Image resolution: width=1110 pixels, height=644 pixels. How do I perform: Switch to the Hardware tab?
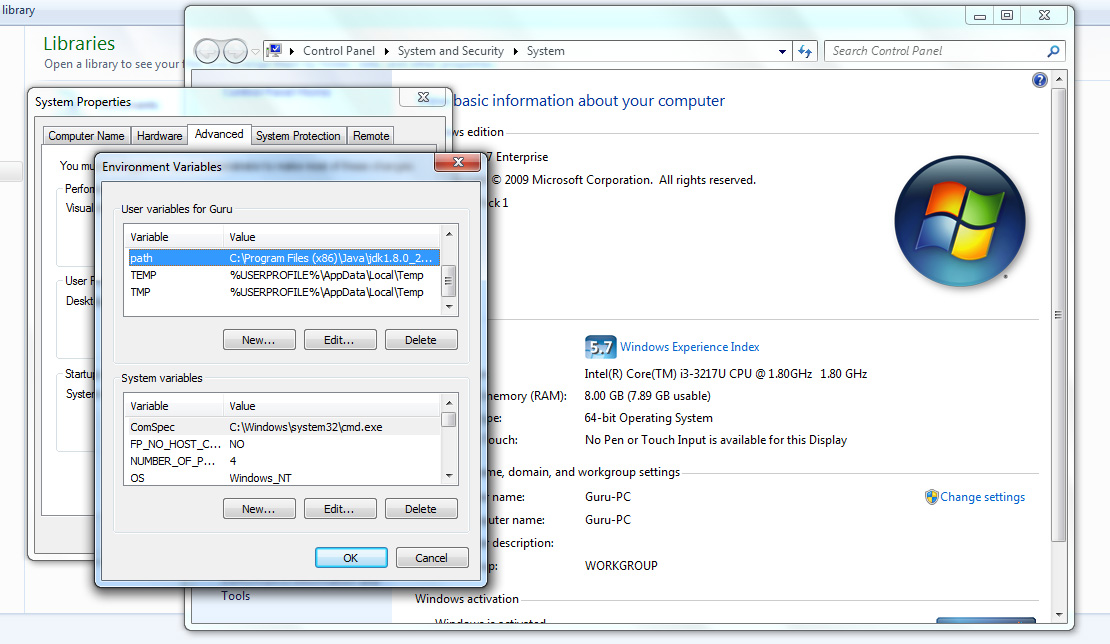coord(159,135)
